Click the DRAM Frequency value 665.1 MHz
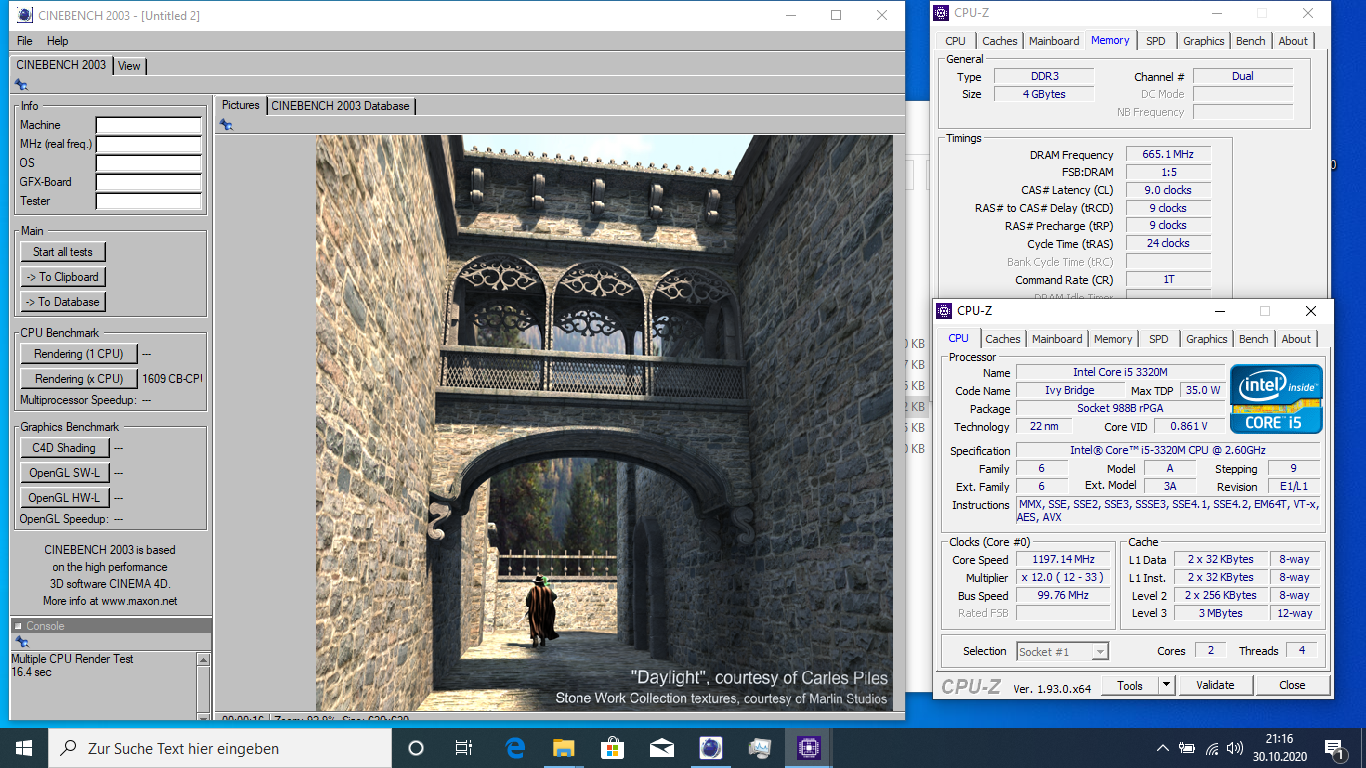This screenshot has height=768, width=1366. [x=1168, y=155]
